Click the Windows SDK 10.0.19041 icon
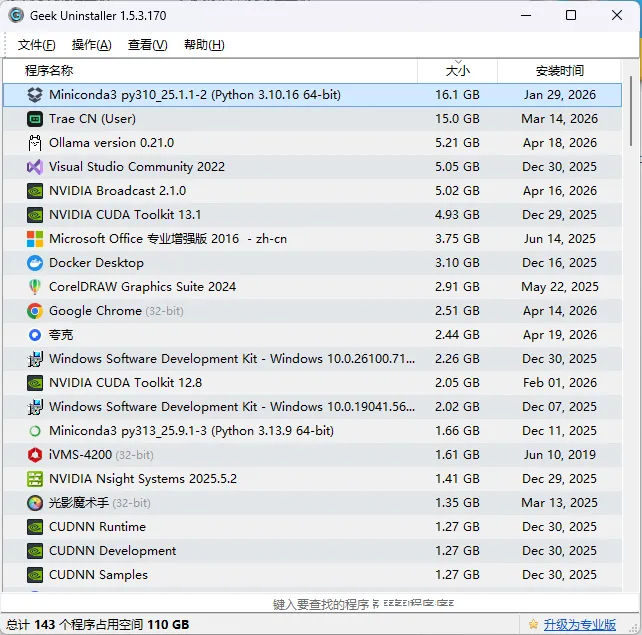Image resolution: width=642 pixels, height=635 pixels. [35, 407]
